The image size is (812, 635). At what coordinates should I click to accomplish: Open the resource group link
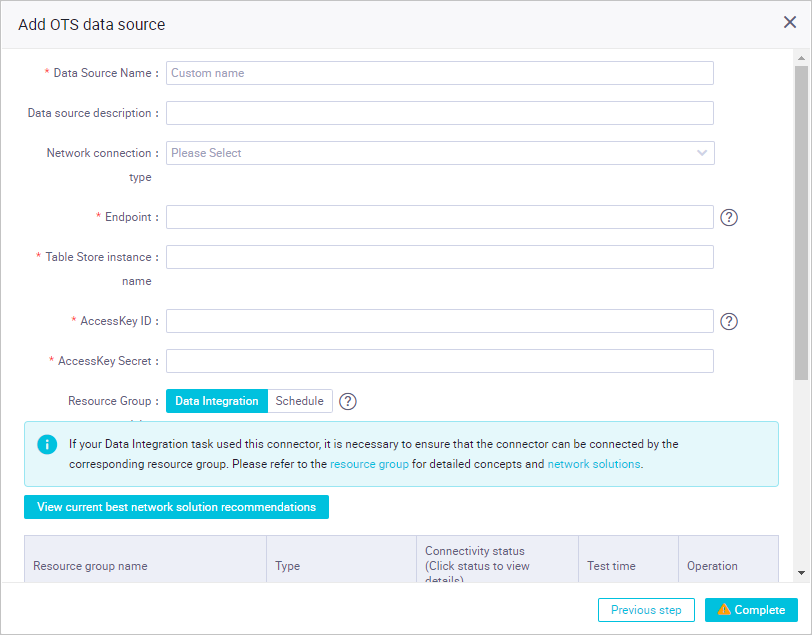tap(369, 464)
